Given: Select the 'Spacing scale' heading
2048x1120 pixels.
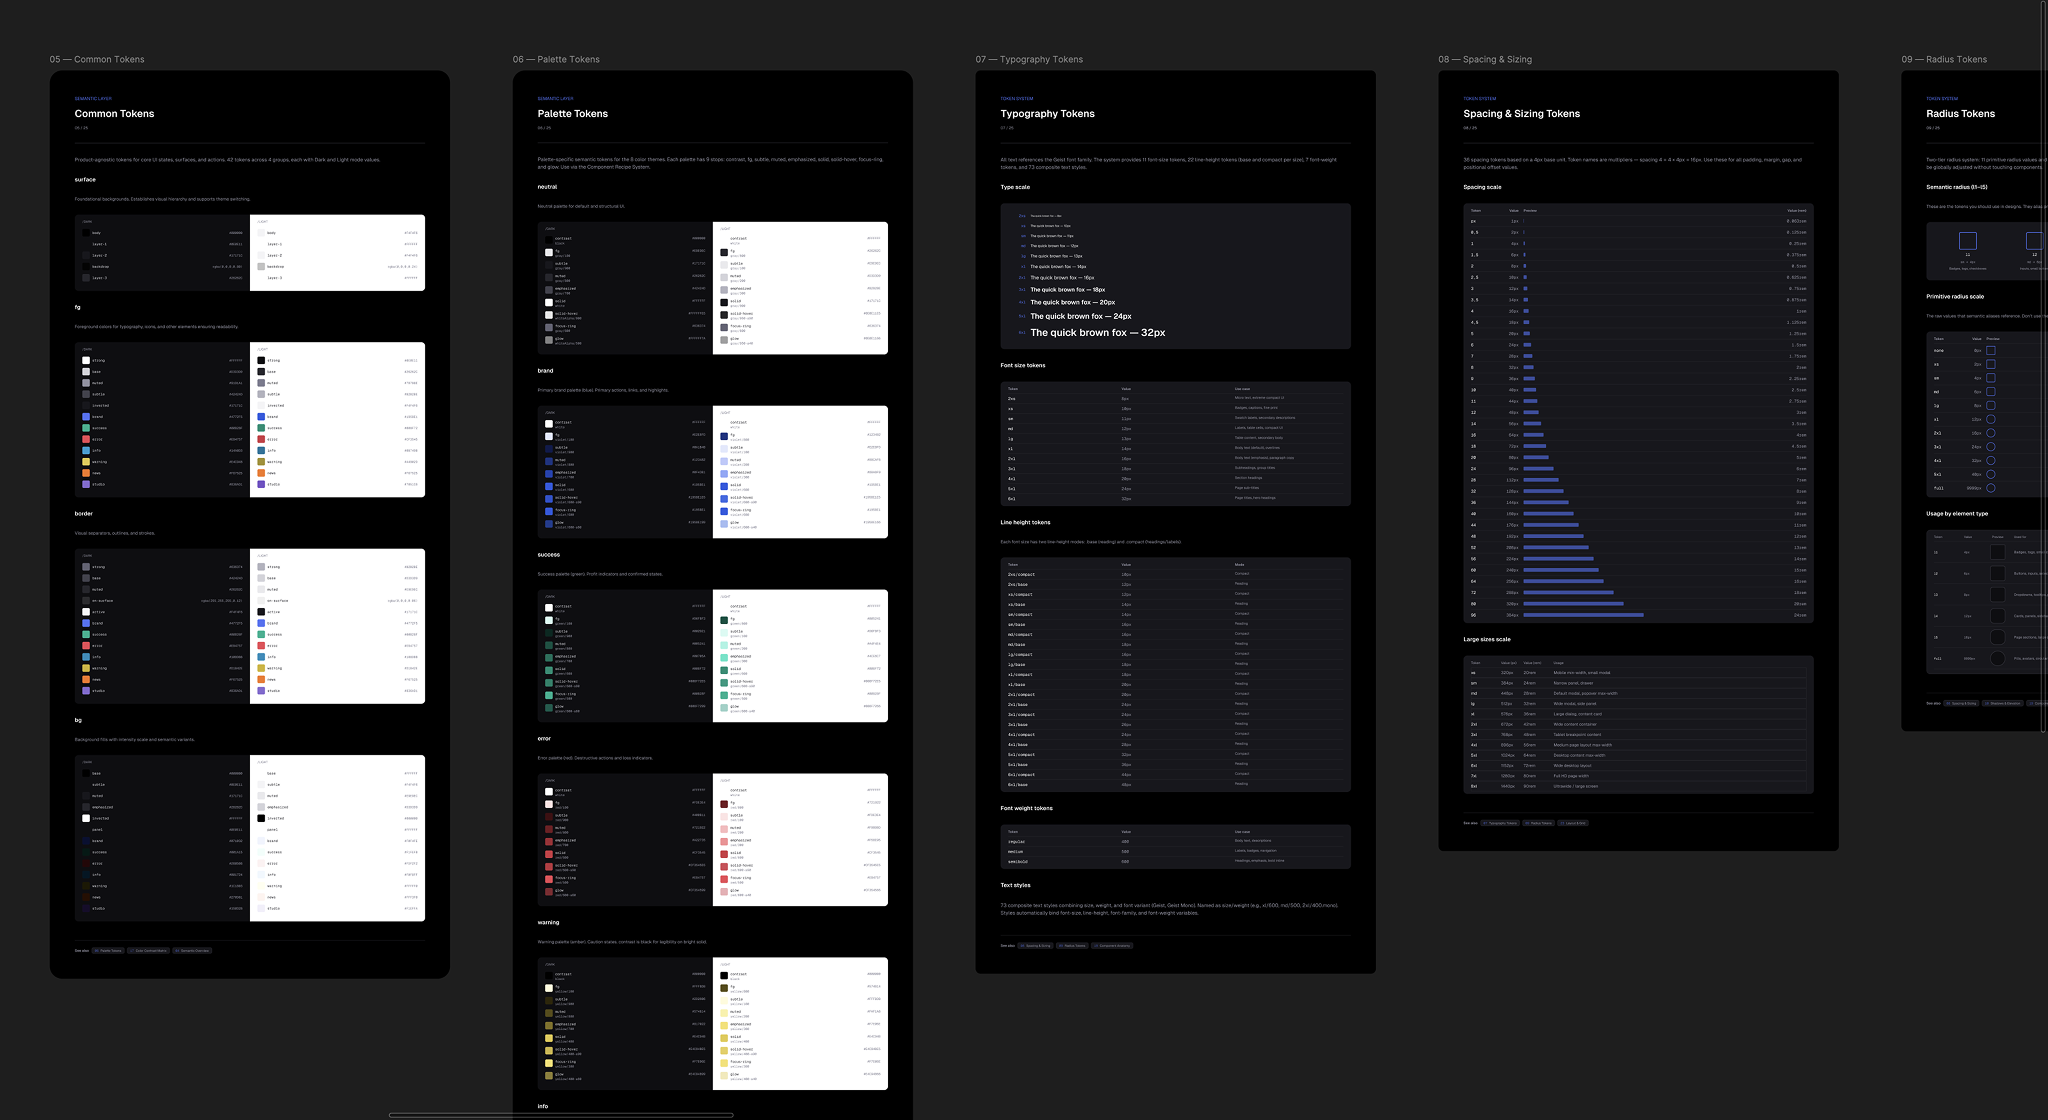Looking at the screenshot, I should [1482, 187].
